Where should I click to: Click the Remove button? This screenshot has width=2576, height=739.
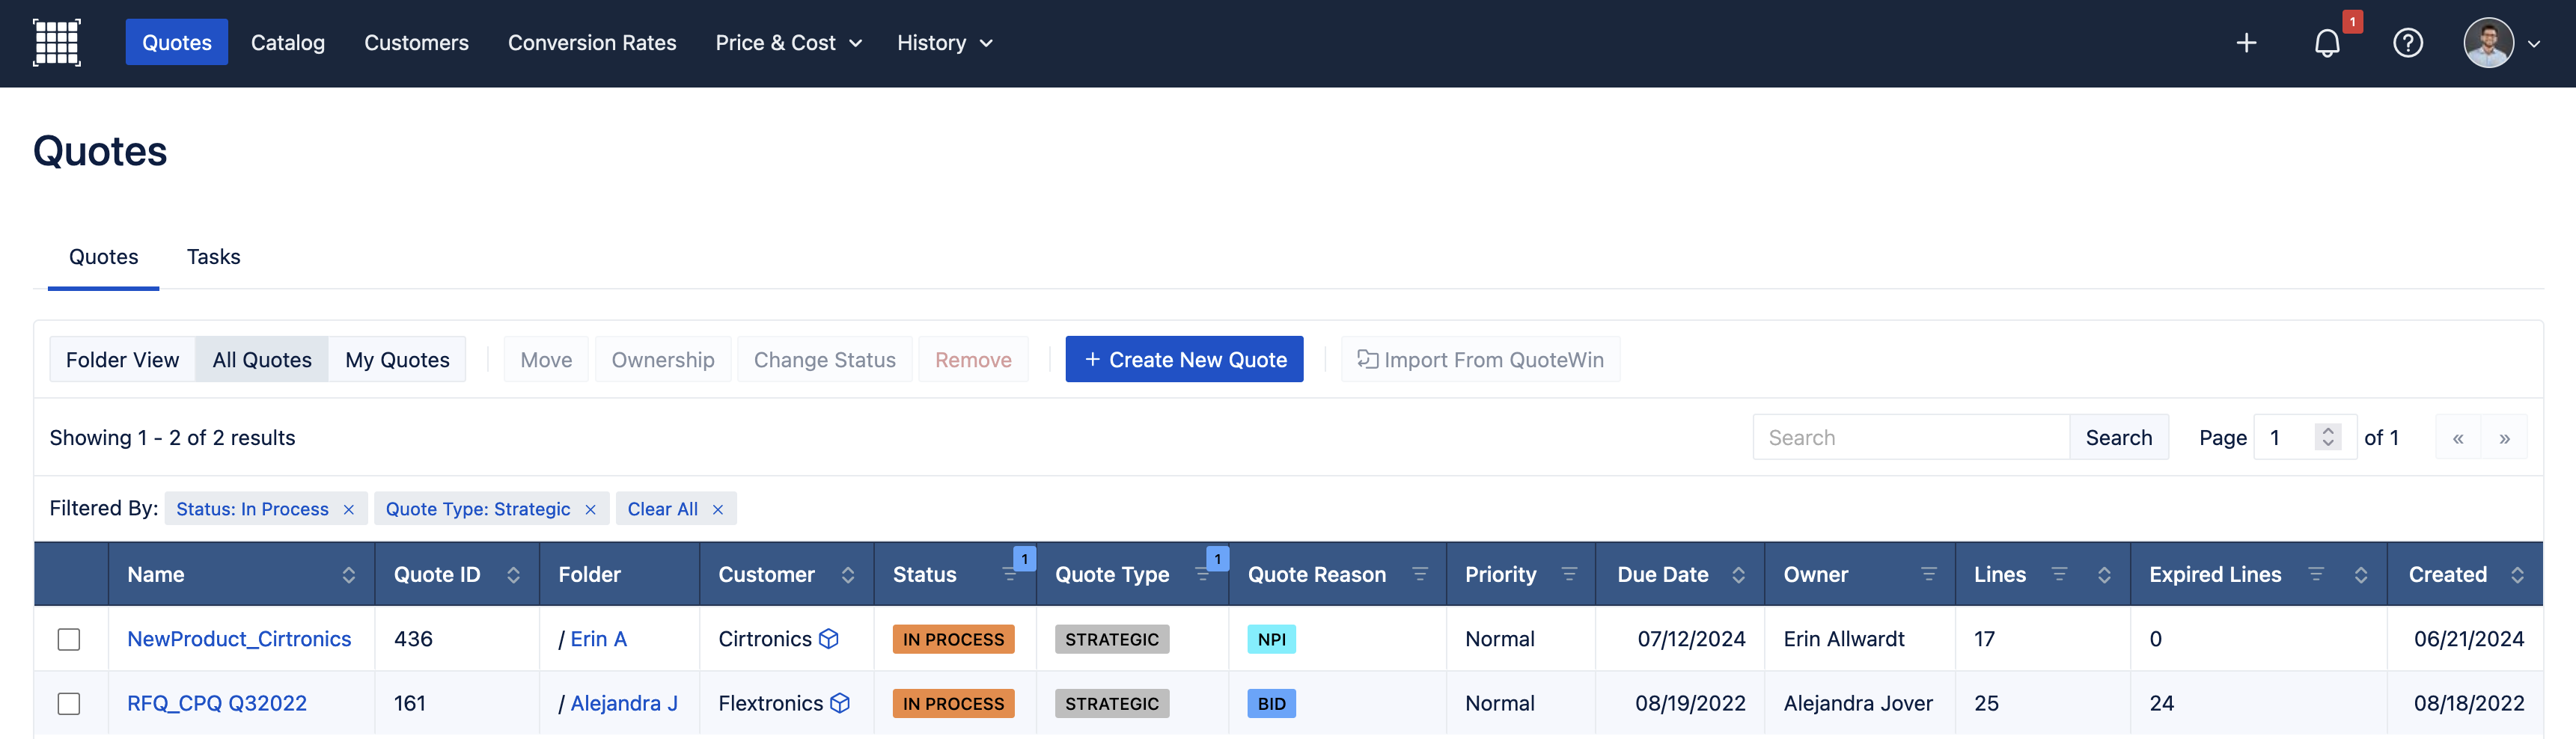(973, 359)
